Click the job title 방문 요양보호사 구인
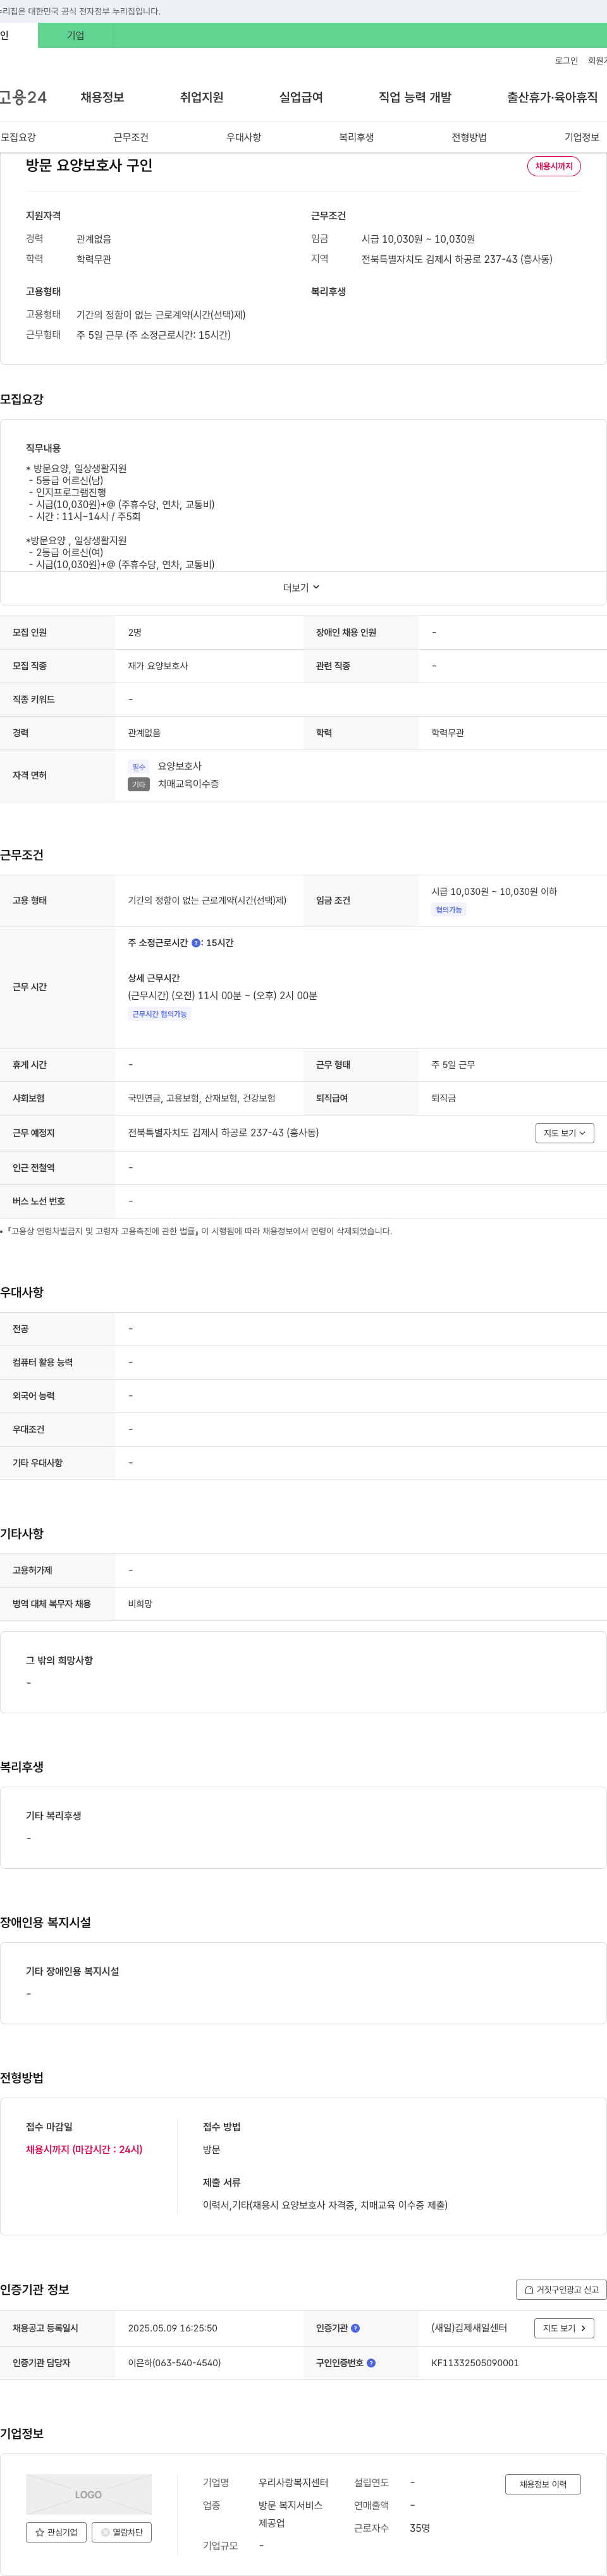 point(89,165)
